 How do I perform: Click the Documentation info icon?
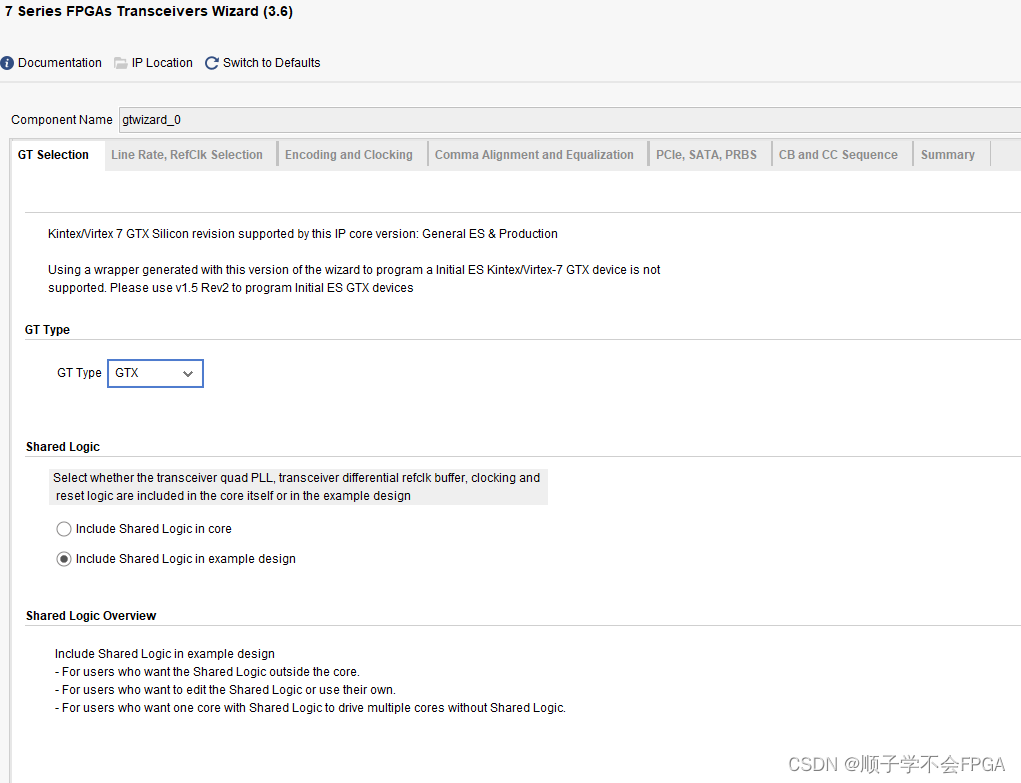[x=7, y=63]
